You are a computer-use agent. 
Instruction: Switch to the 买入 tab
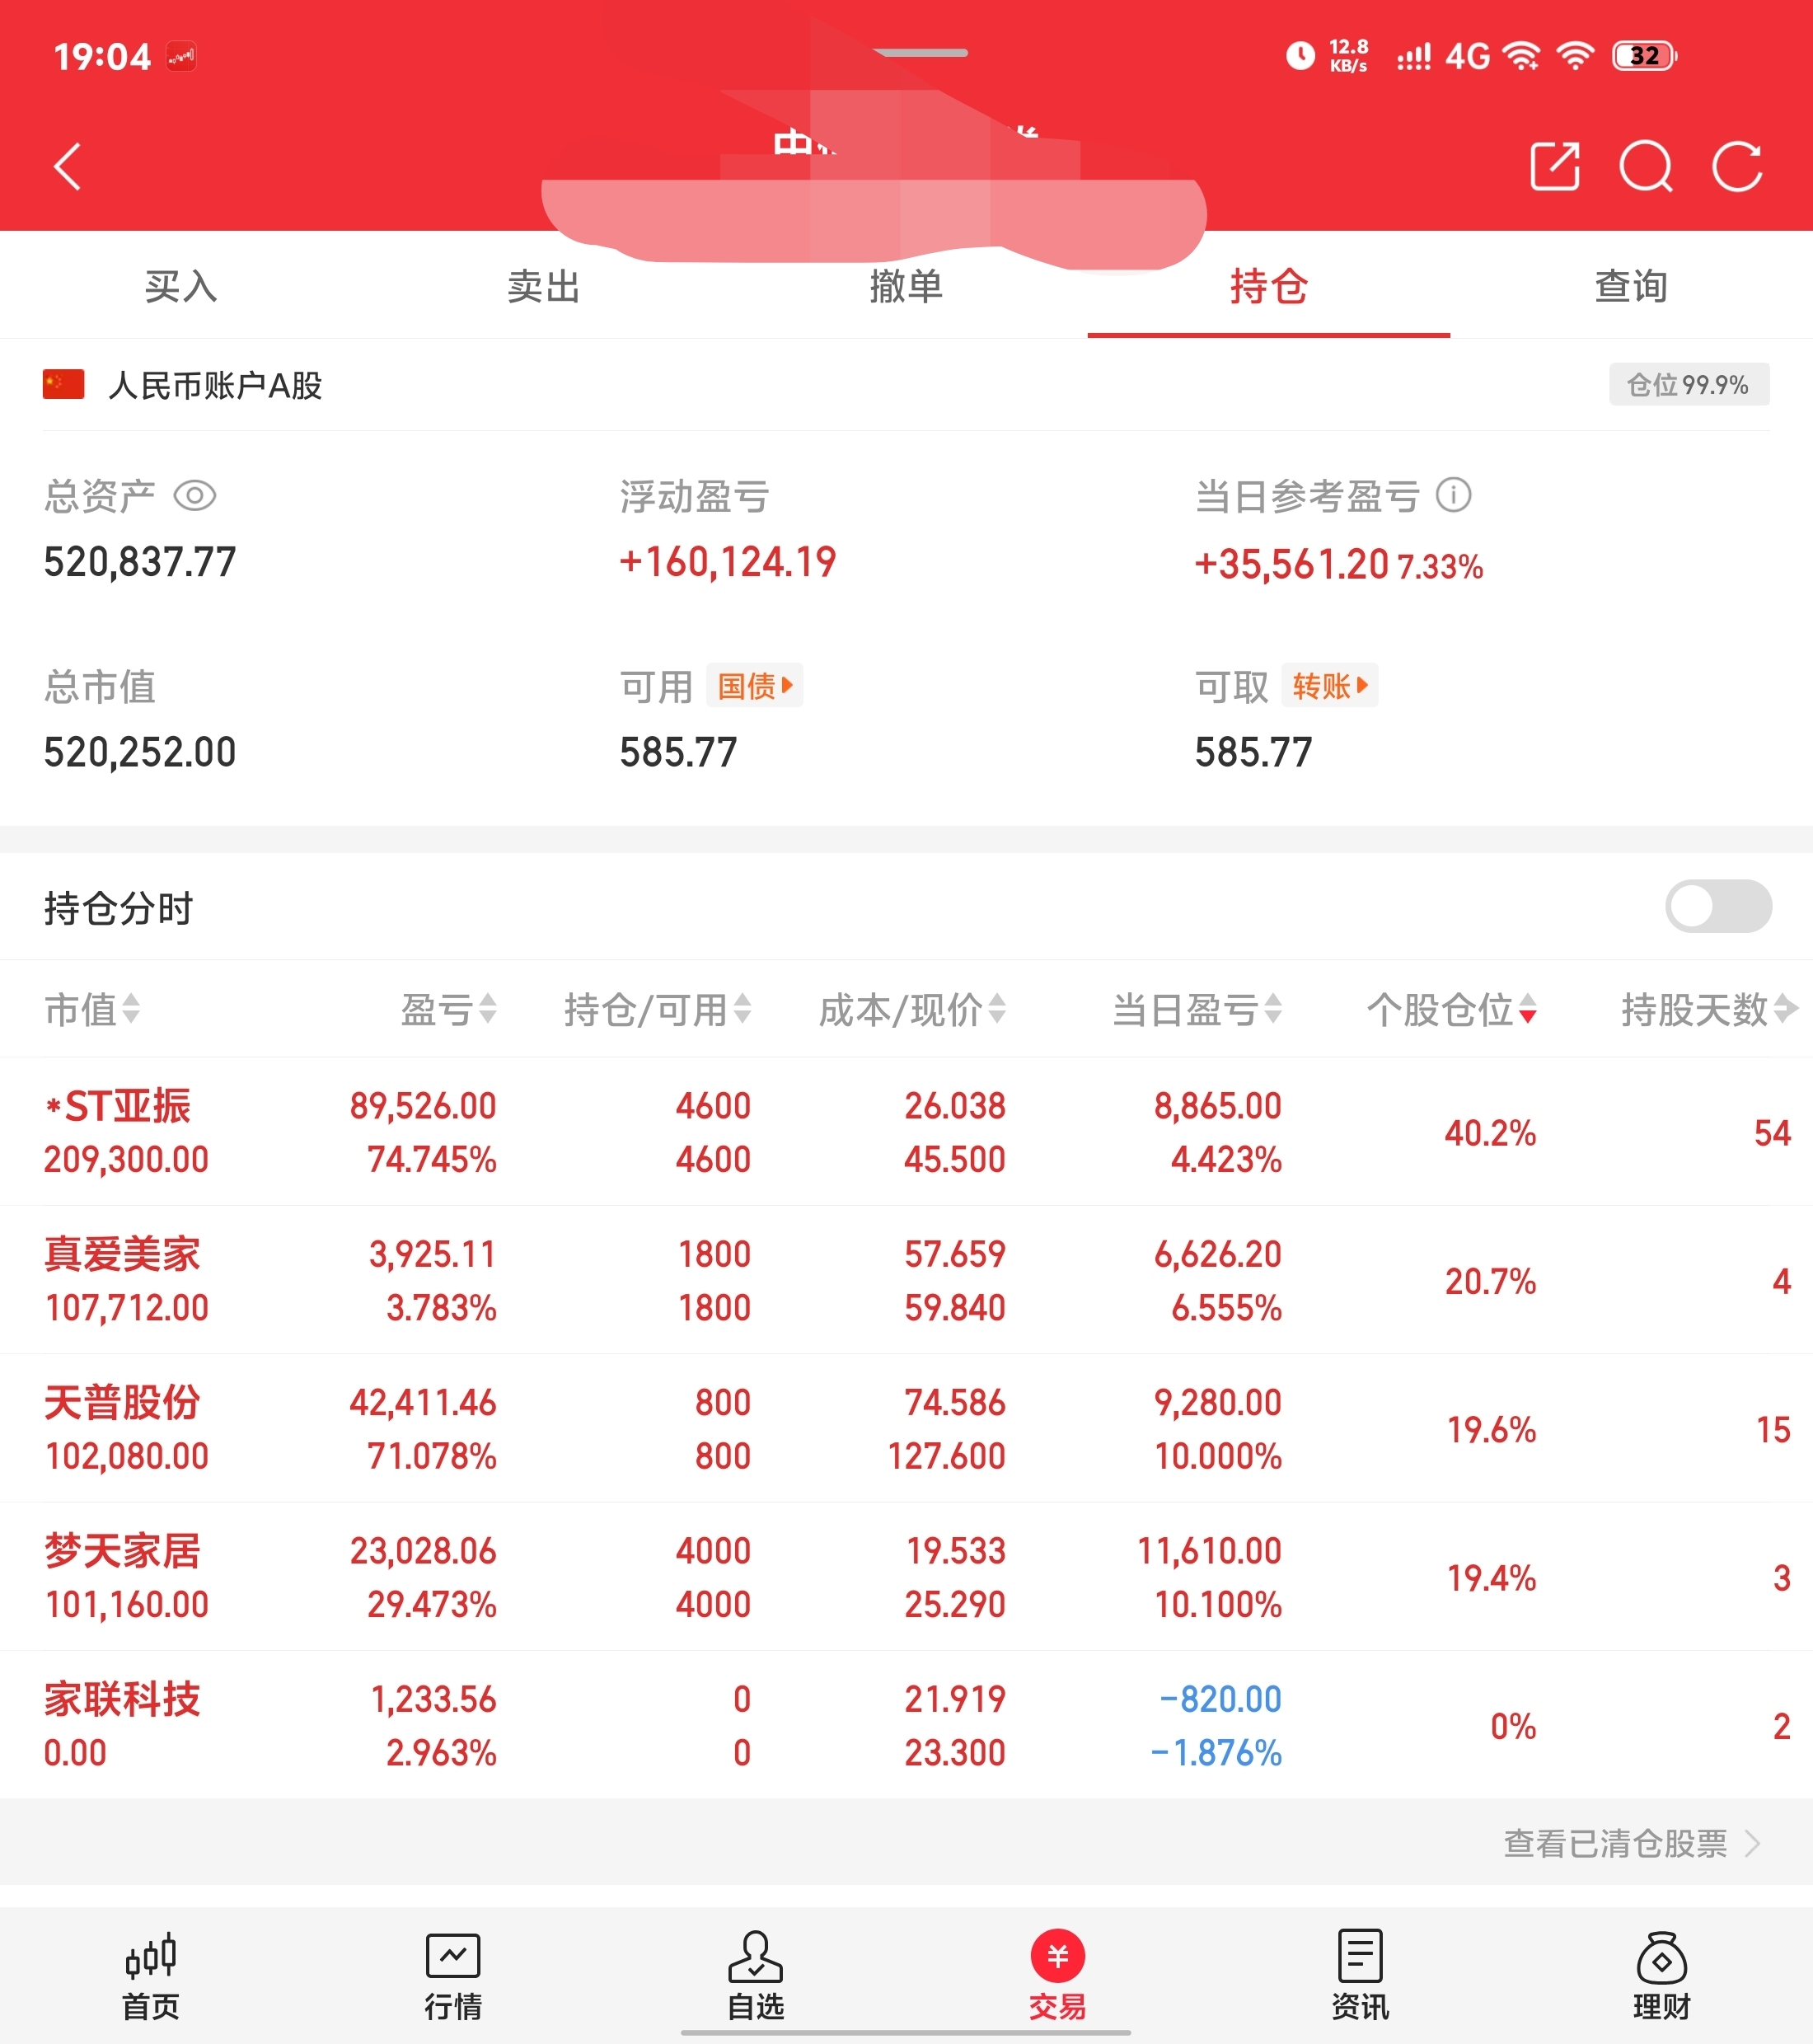181,287
